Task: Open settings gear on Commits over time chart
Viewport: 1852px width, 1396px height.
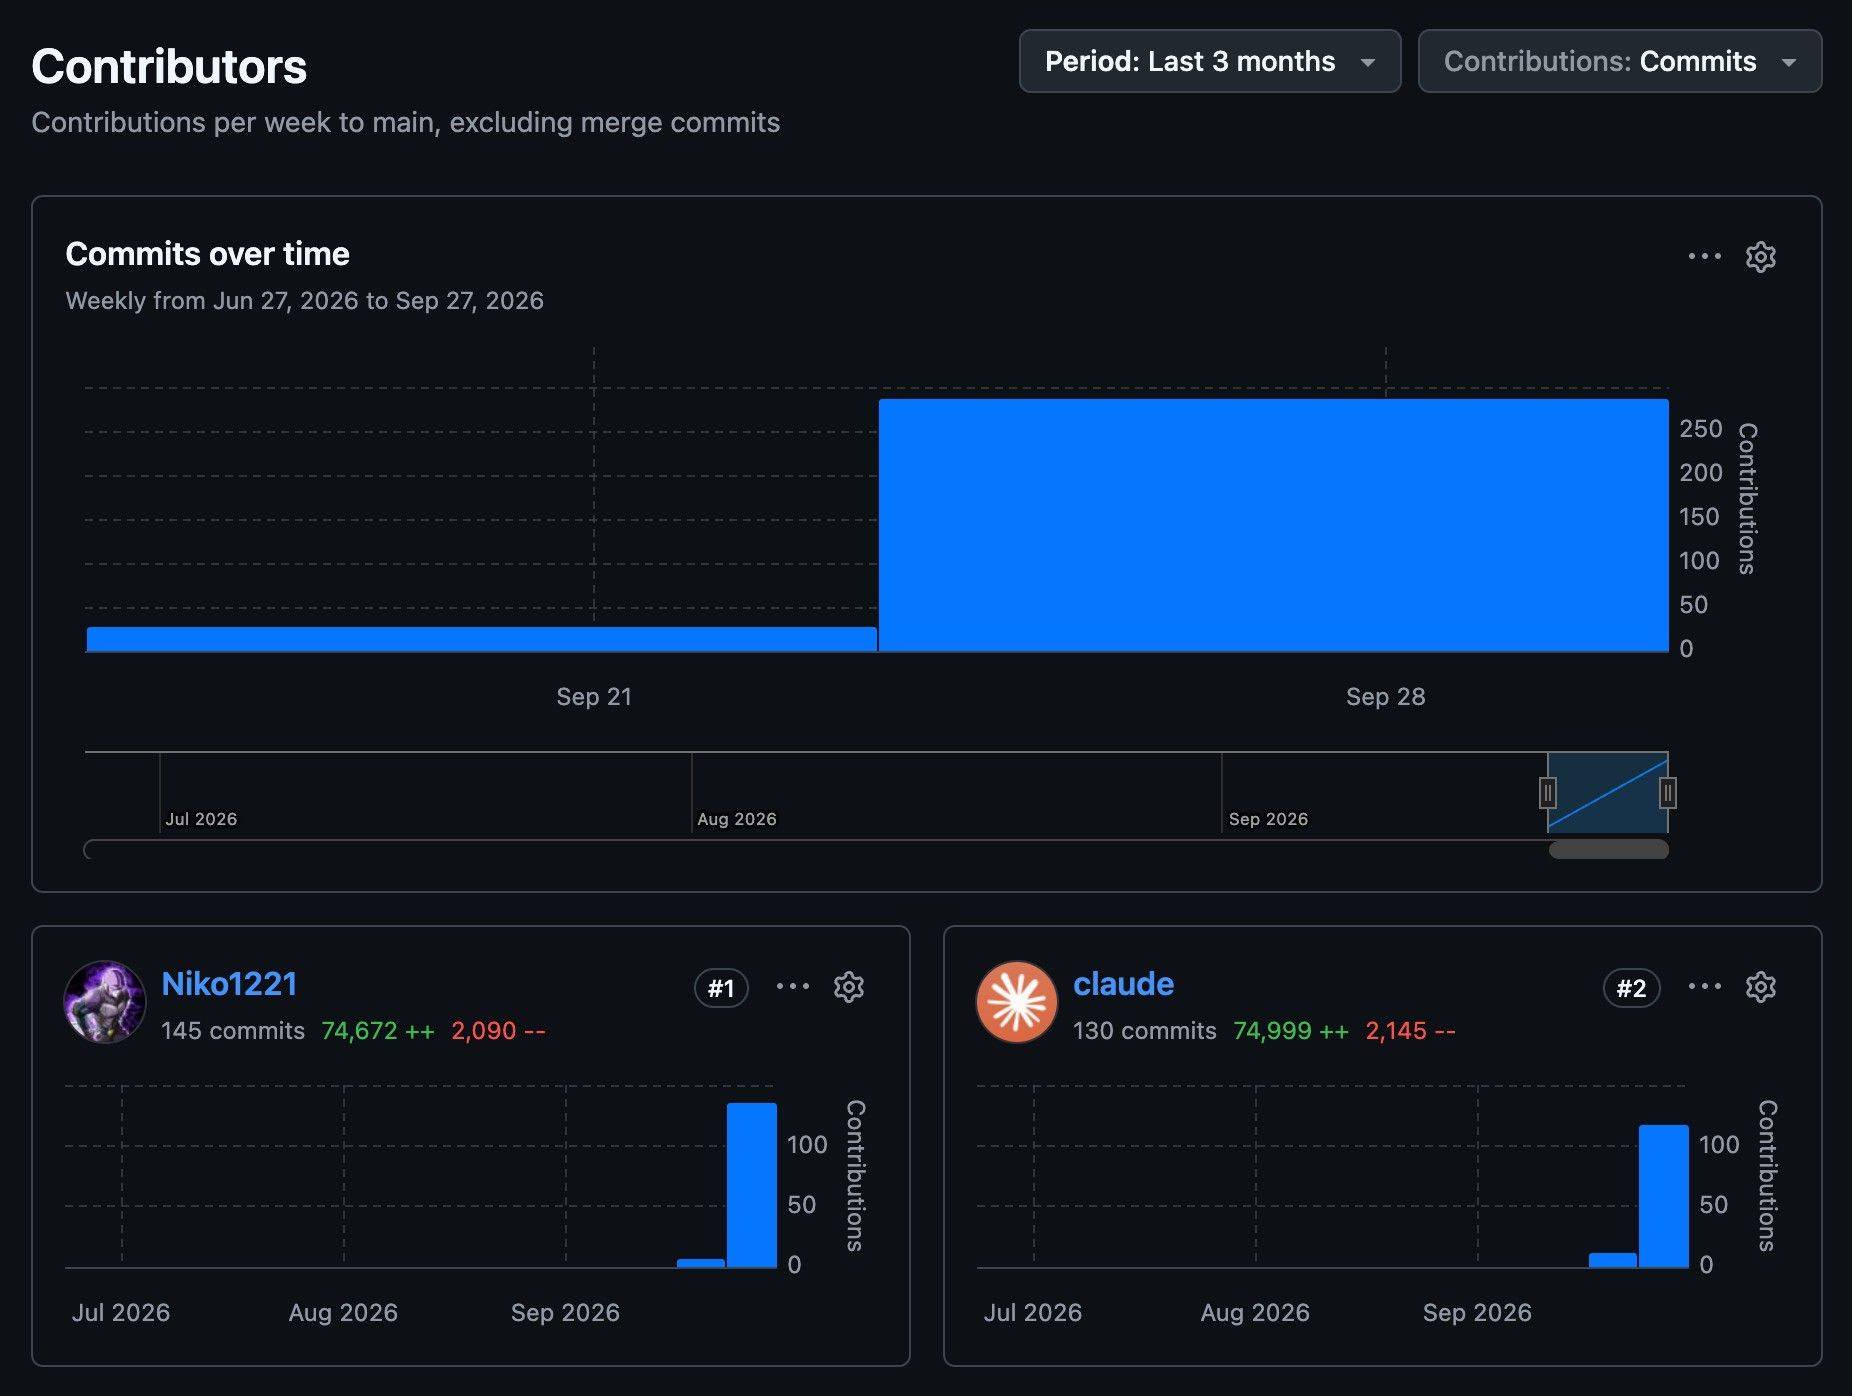Action: (1760, 257)
